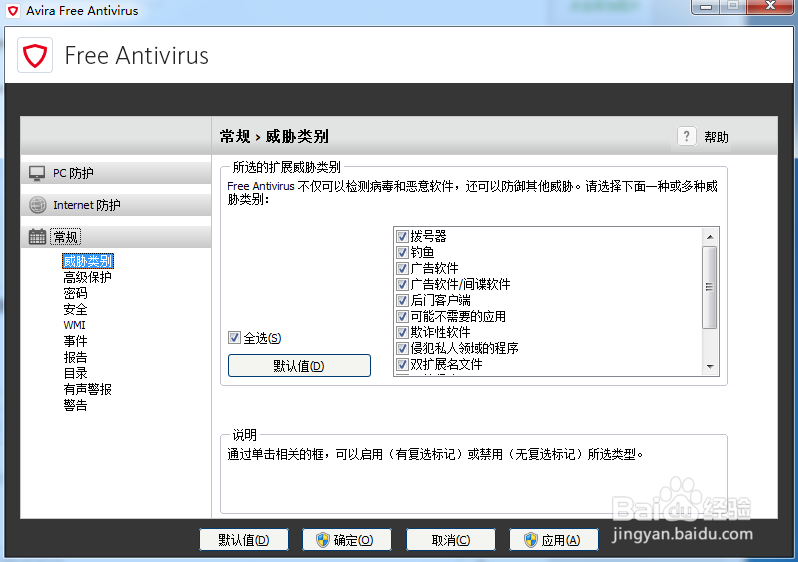Click the threat list scroll up arrow
The width and height of the screenshot is (798, 562).
710,237
